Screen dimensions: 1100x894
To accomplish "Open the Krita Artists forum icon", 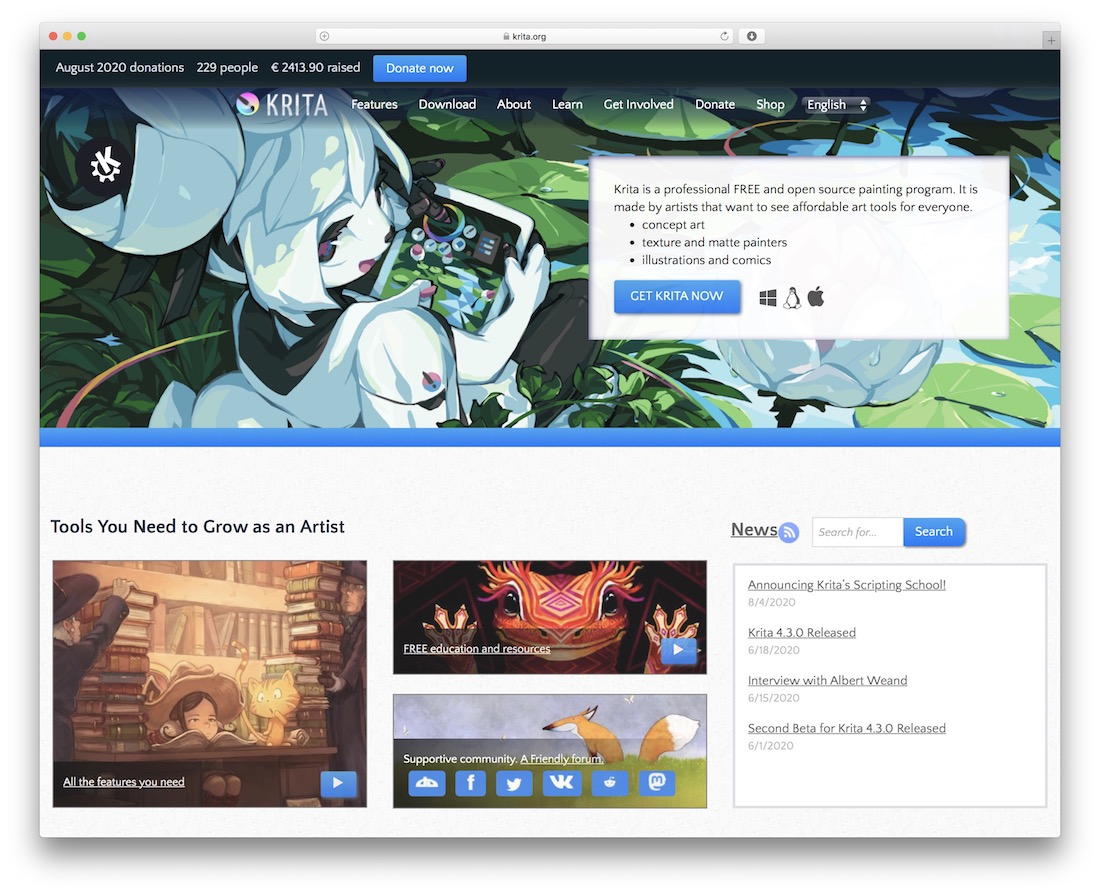I will click(x=427, y=782).
